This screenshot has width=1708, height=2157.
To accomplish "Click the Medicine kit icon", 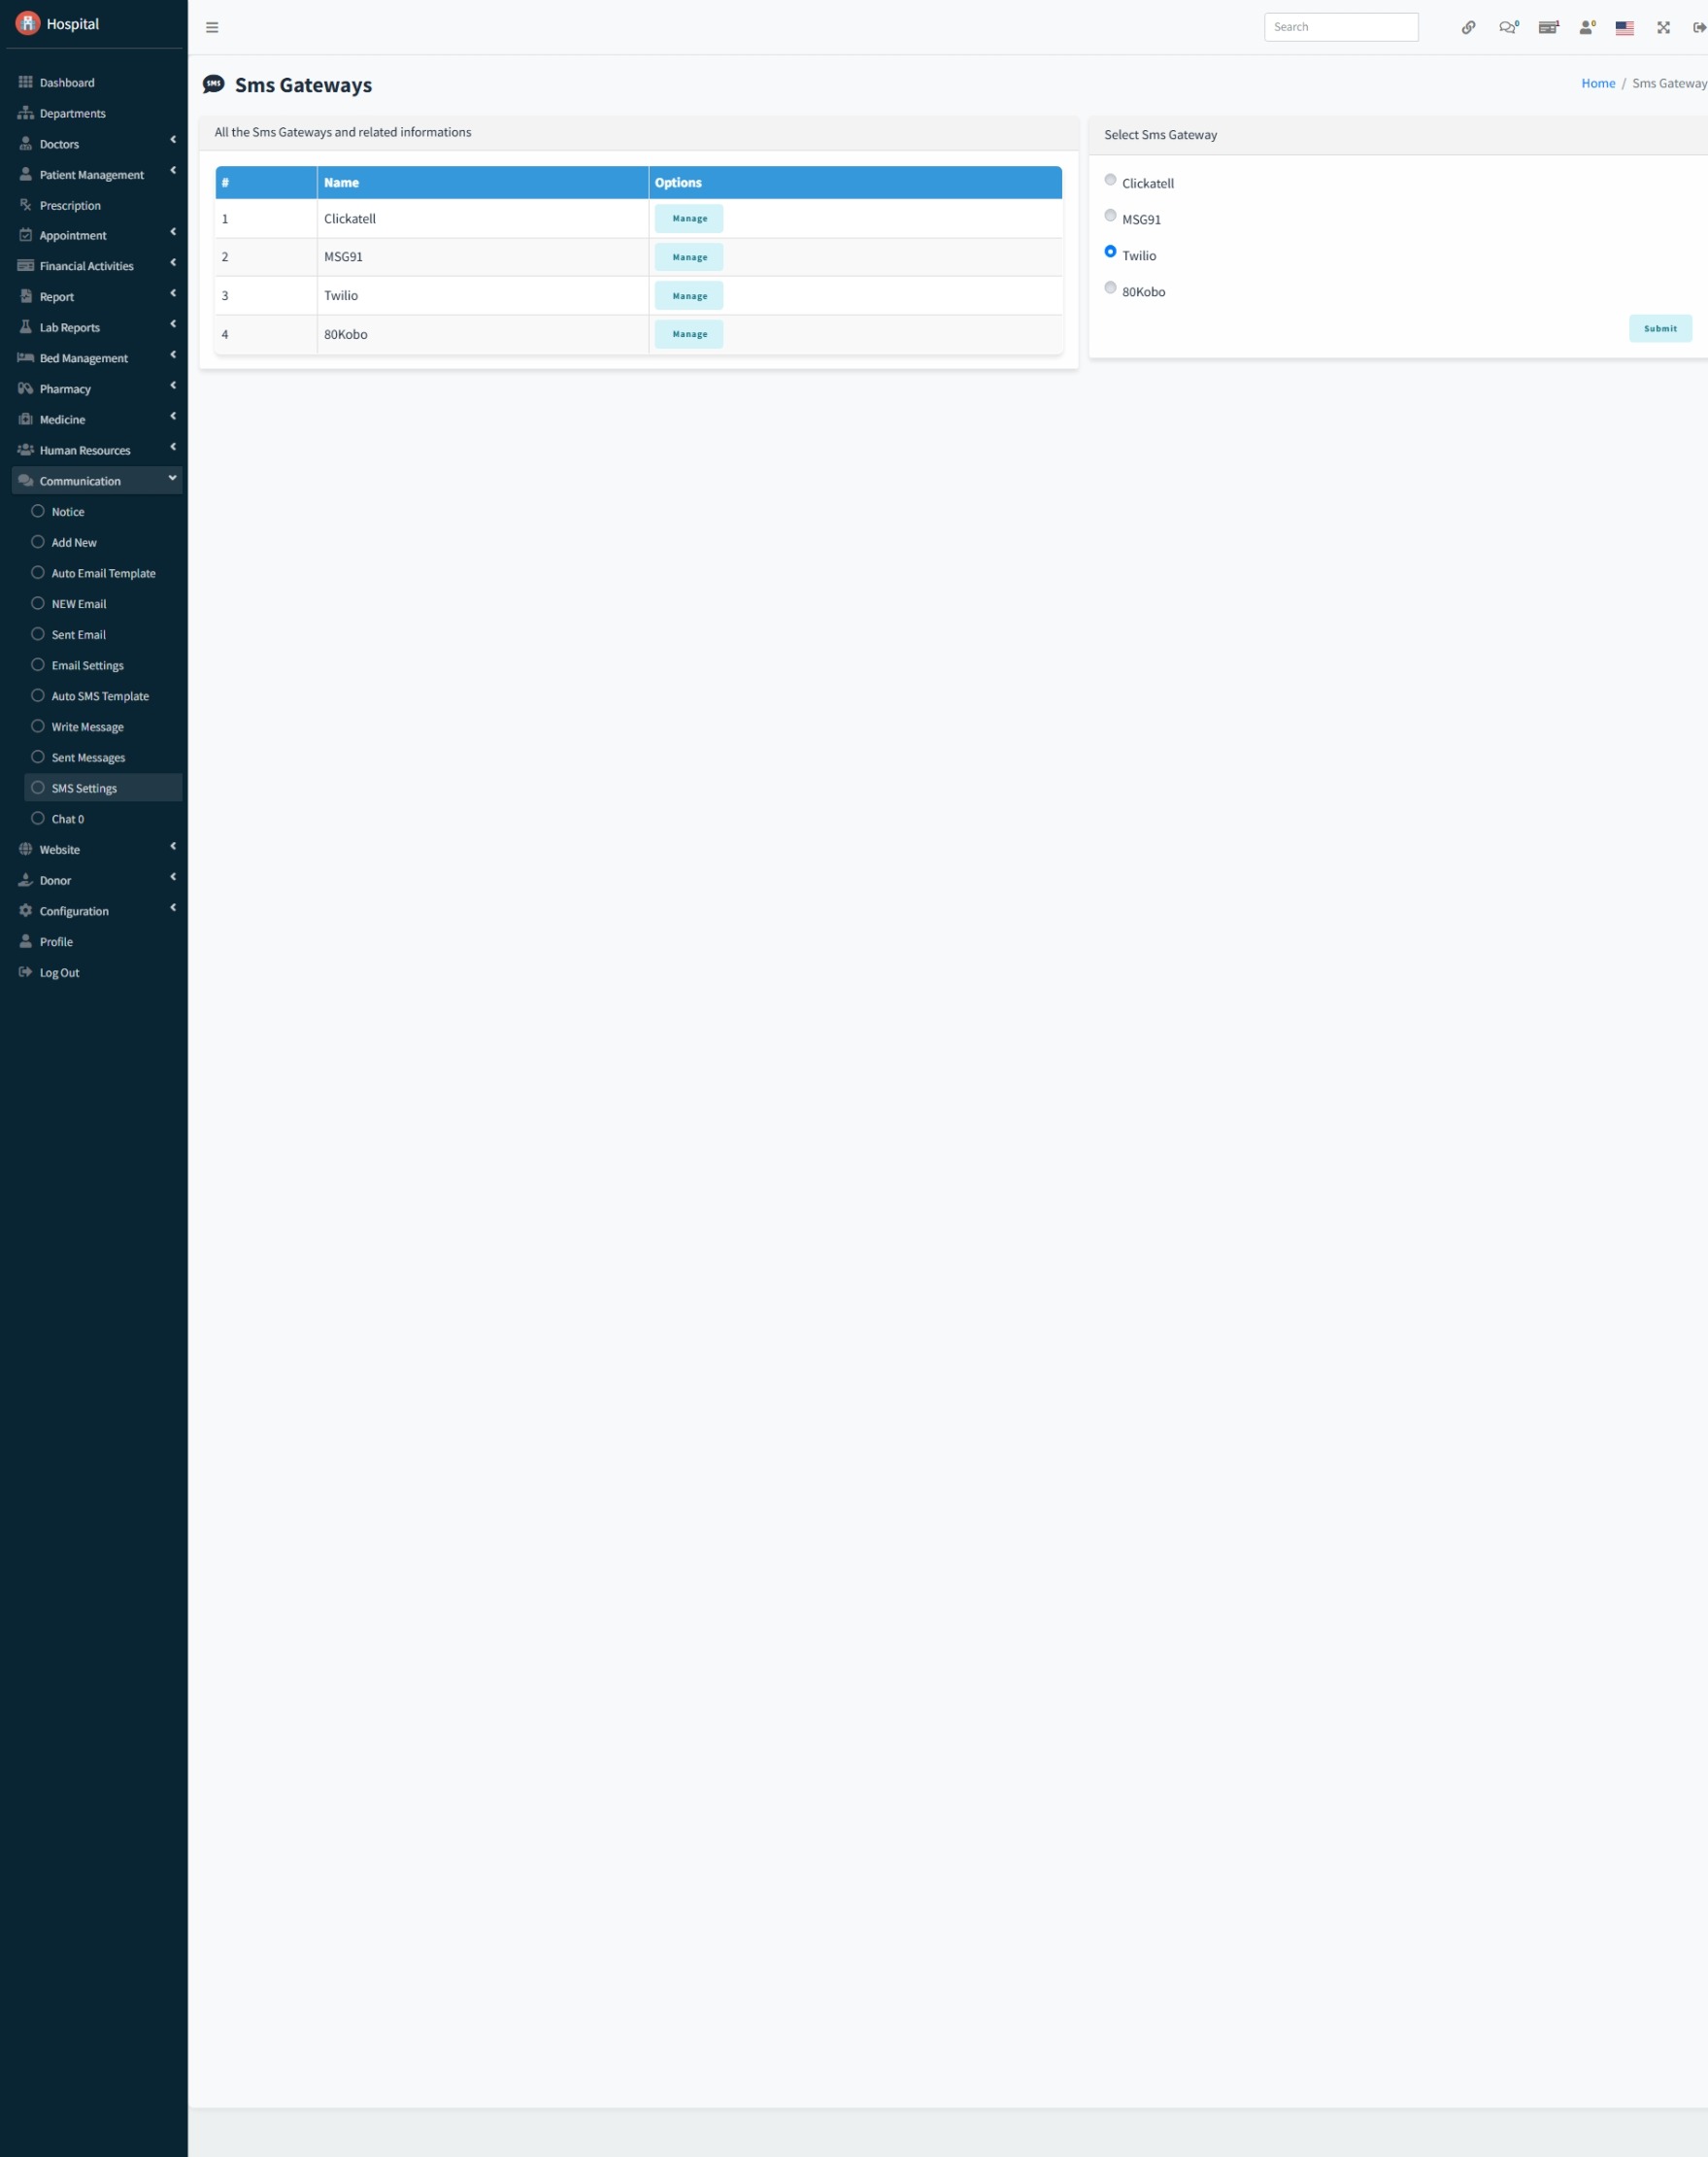I will coord(26,419).
